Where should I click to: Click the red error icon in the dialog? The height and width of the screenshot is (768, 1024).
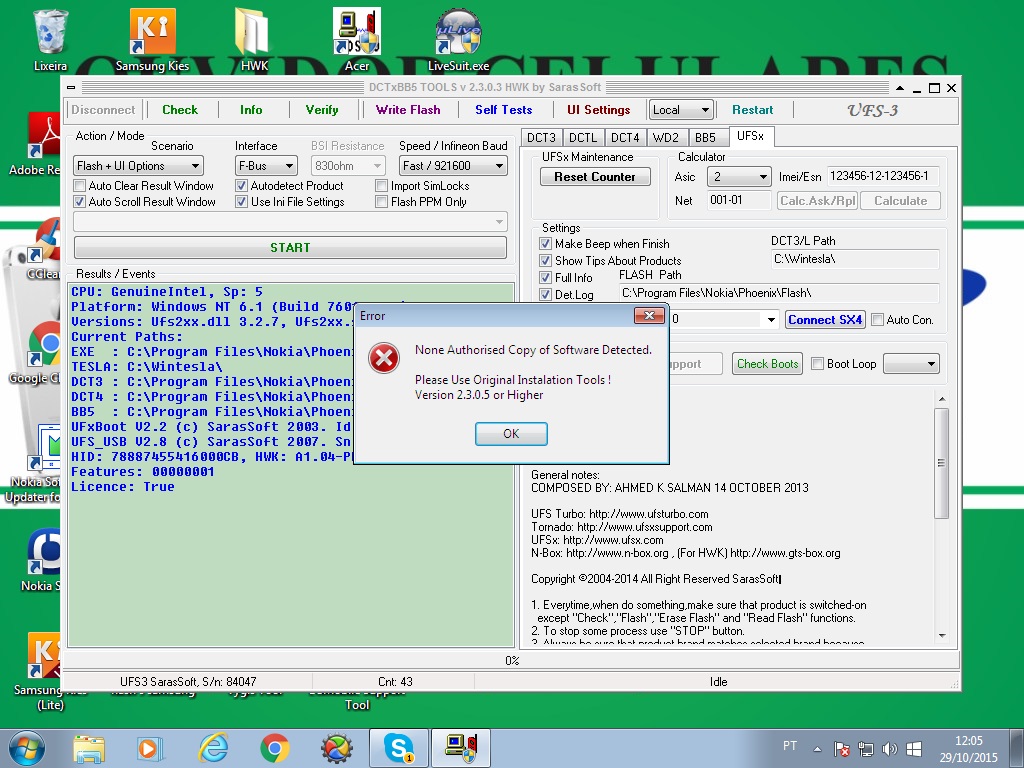pyautogui.click(x=384, y=359)
